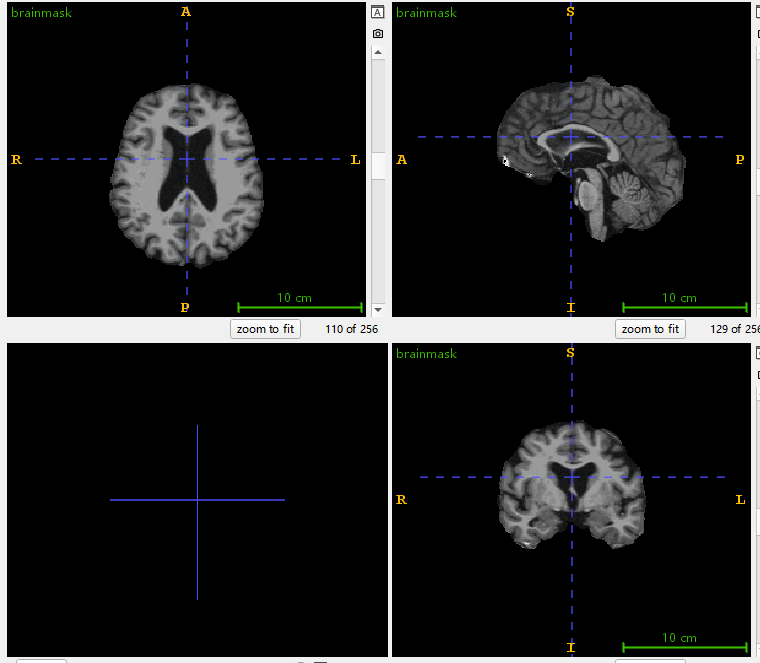This screenshot has width=760, height=663.
Task: Grab the axial slice slider thumb
Action: tap(378, 166)
